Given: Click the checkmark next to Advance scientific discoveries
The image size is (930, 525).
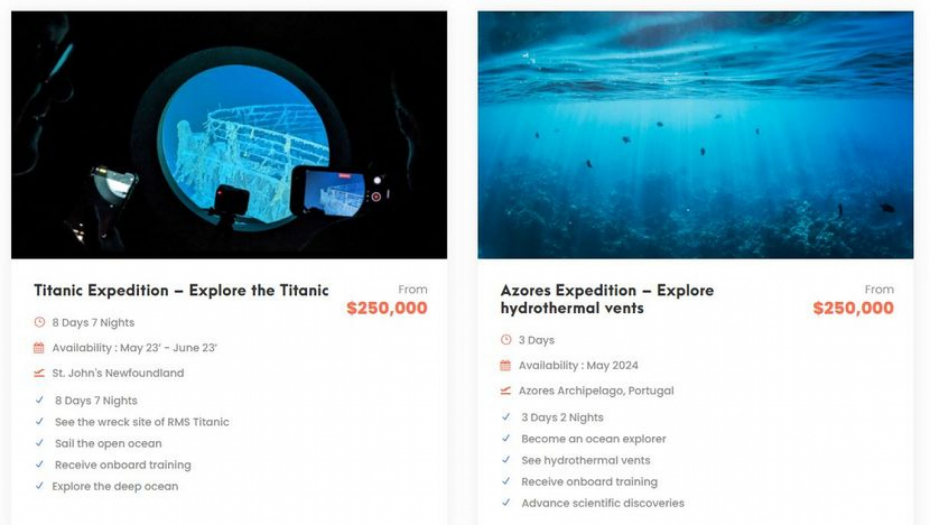Looking at the screenshot, I should click(506, 503).
